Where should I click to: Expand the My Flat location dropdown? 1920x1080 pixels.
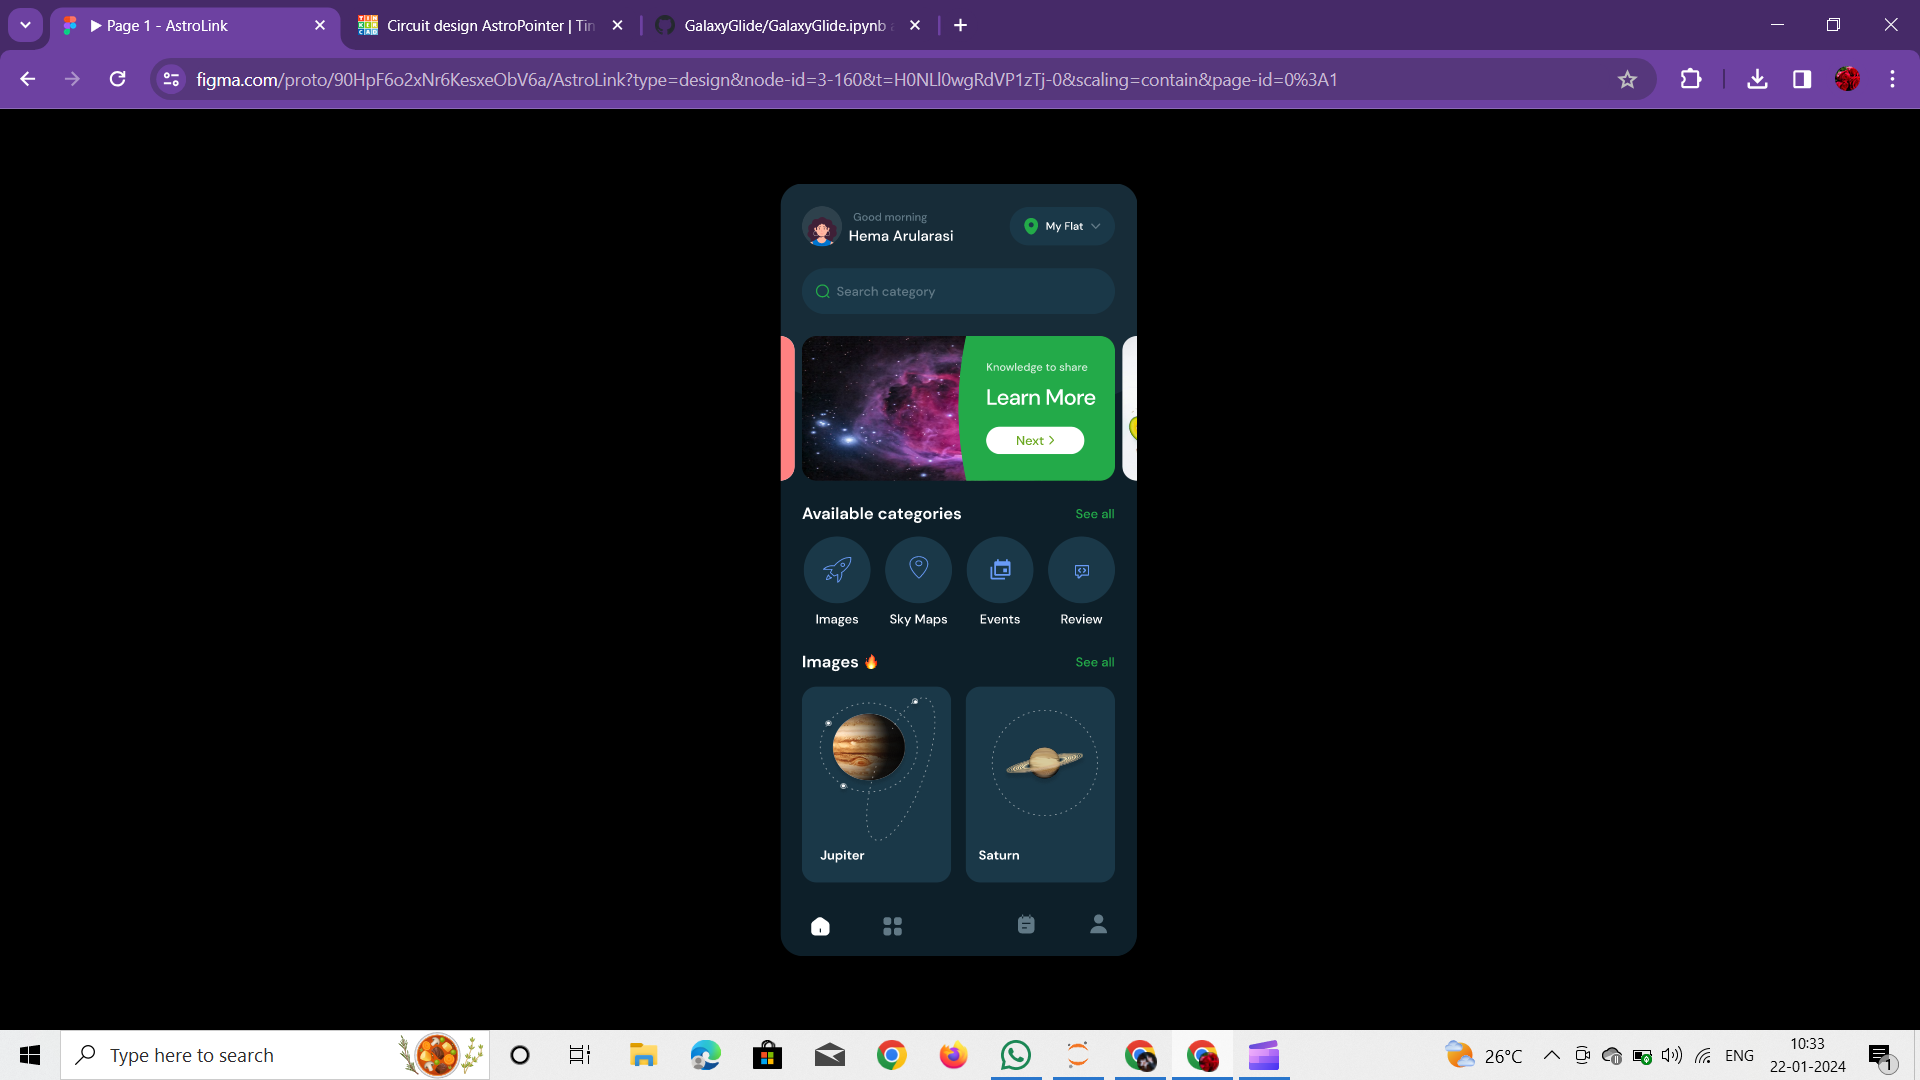pos(1062,226)
